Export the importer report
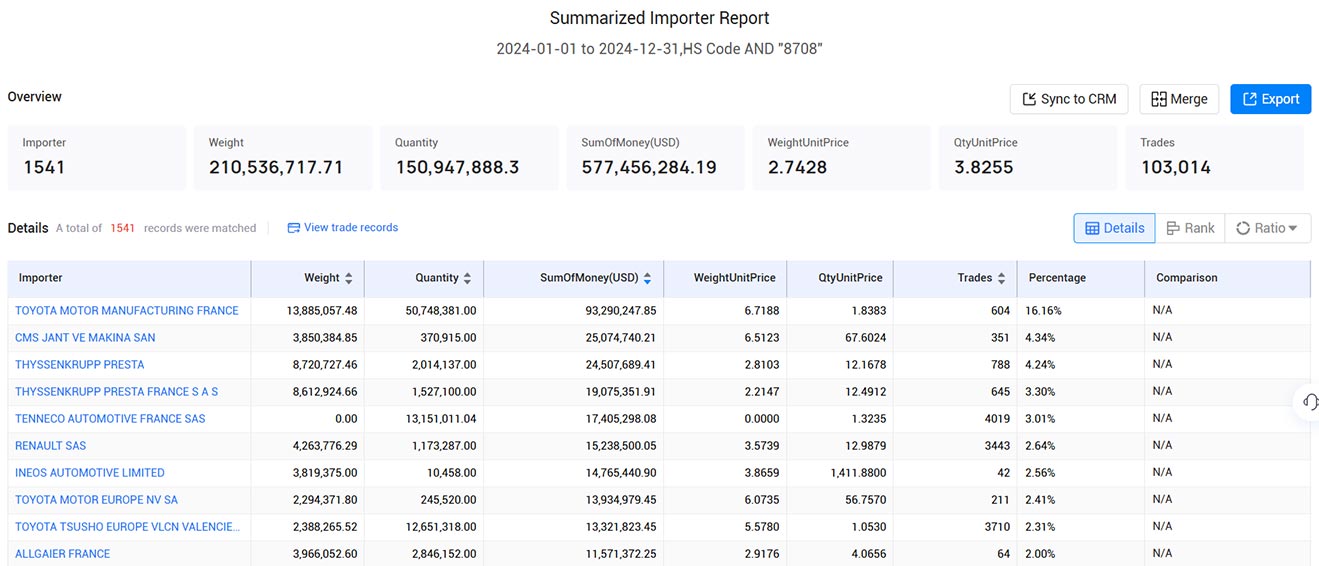Viewport: 1319px width, 566px height. tap(1270, 99)
